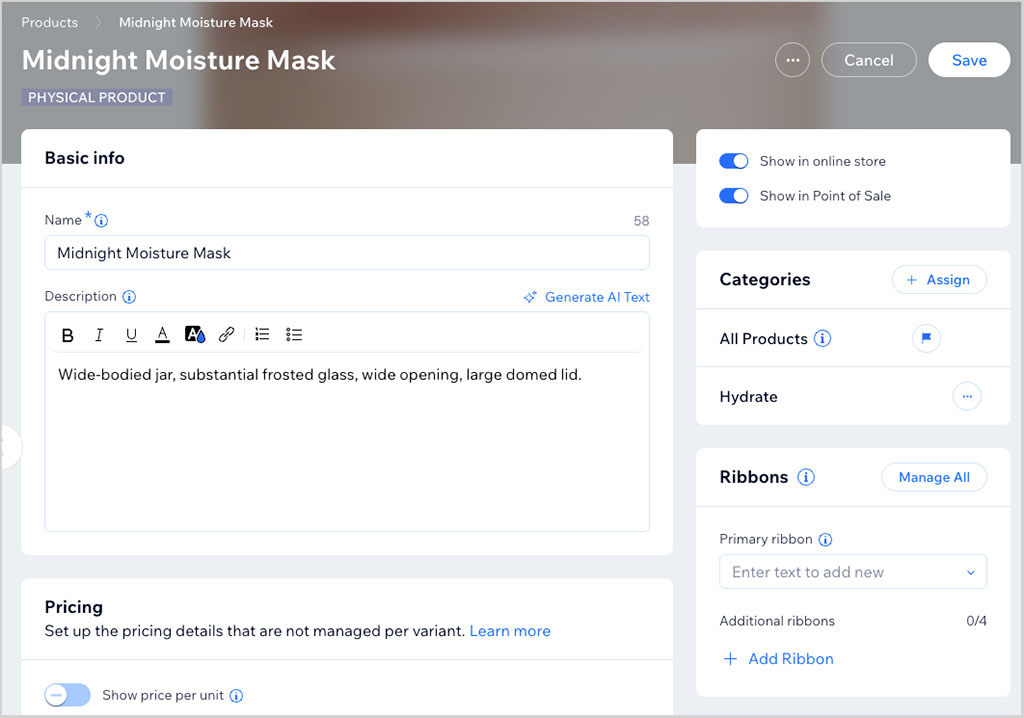Click the flag icon beside All Products

926,338
